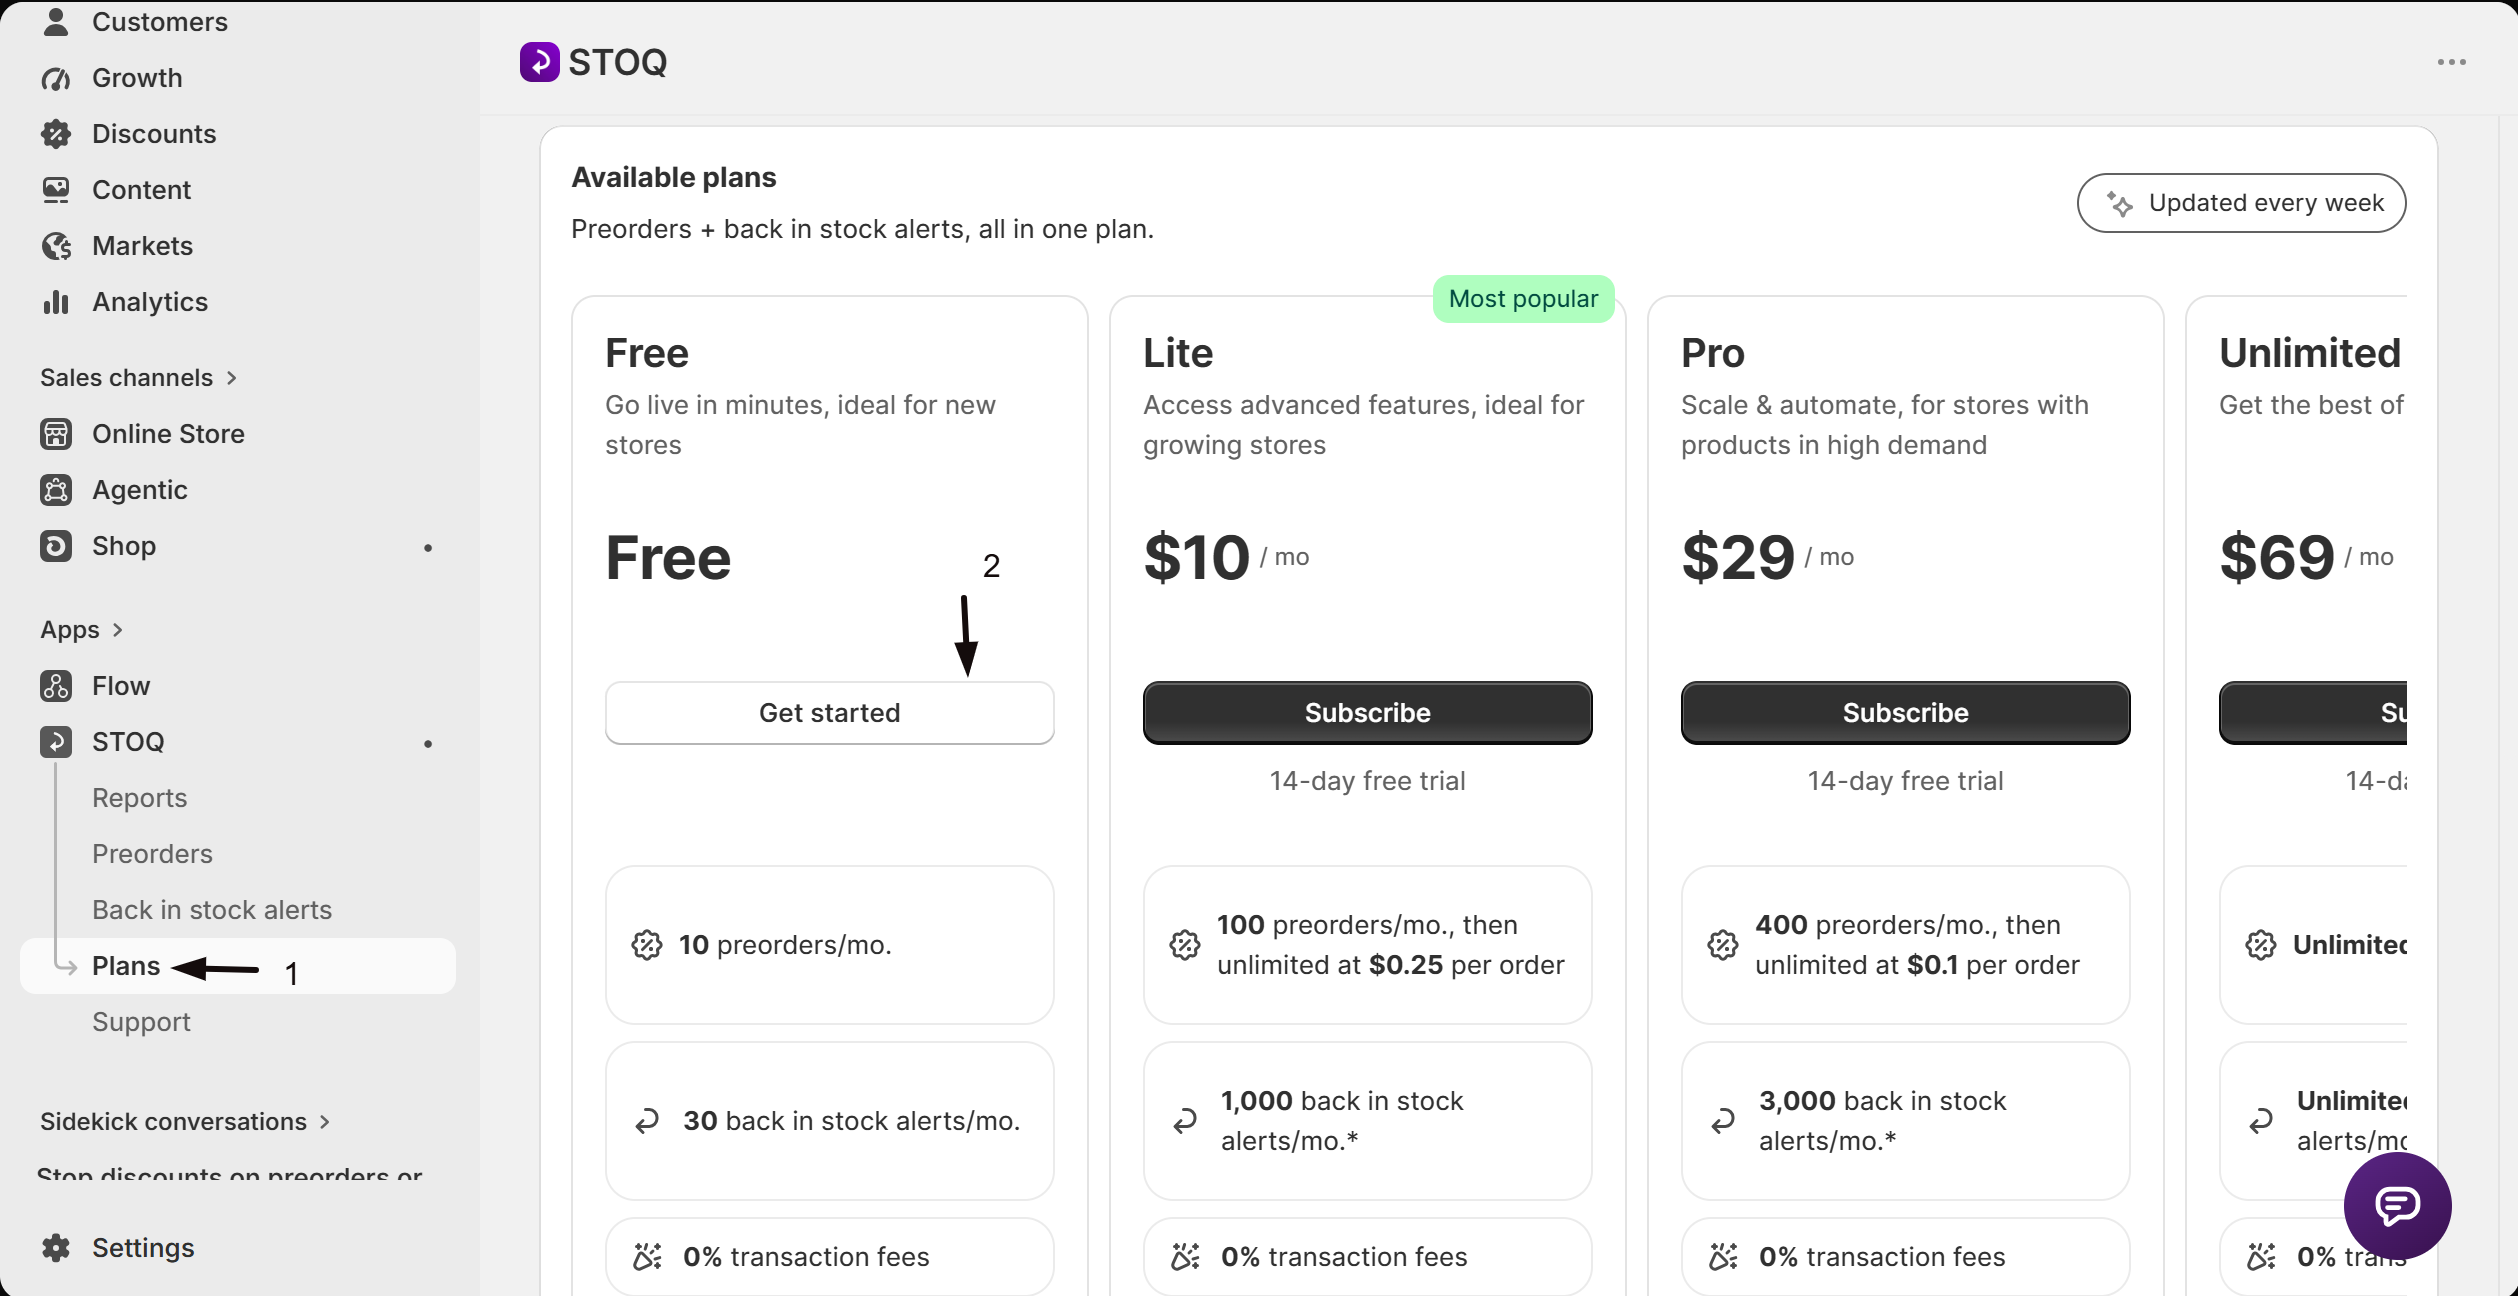Subscribe to the Pro plan
The image size is (2518, 1296).
pos(1906,713)
